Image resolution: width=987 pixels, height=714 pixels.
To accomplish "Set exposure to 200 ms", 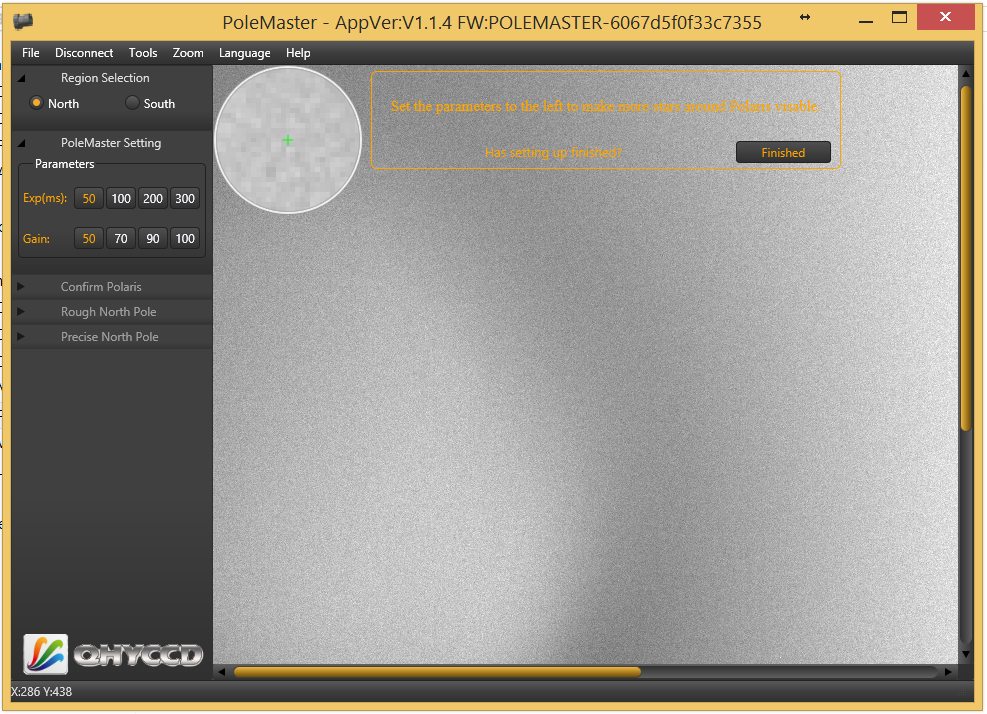I will 153,198.
